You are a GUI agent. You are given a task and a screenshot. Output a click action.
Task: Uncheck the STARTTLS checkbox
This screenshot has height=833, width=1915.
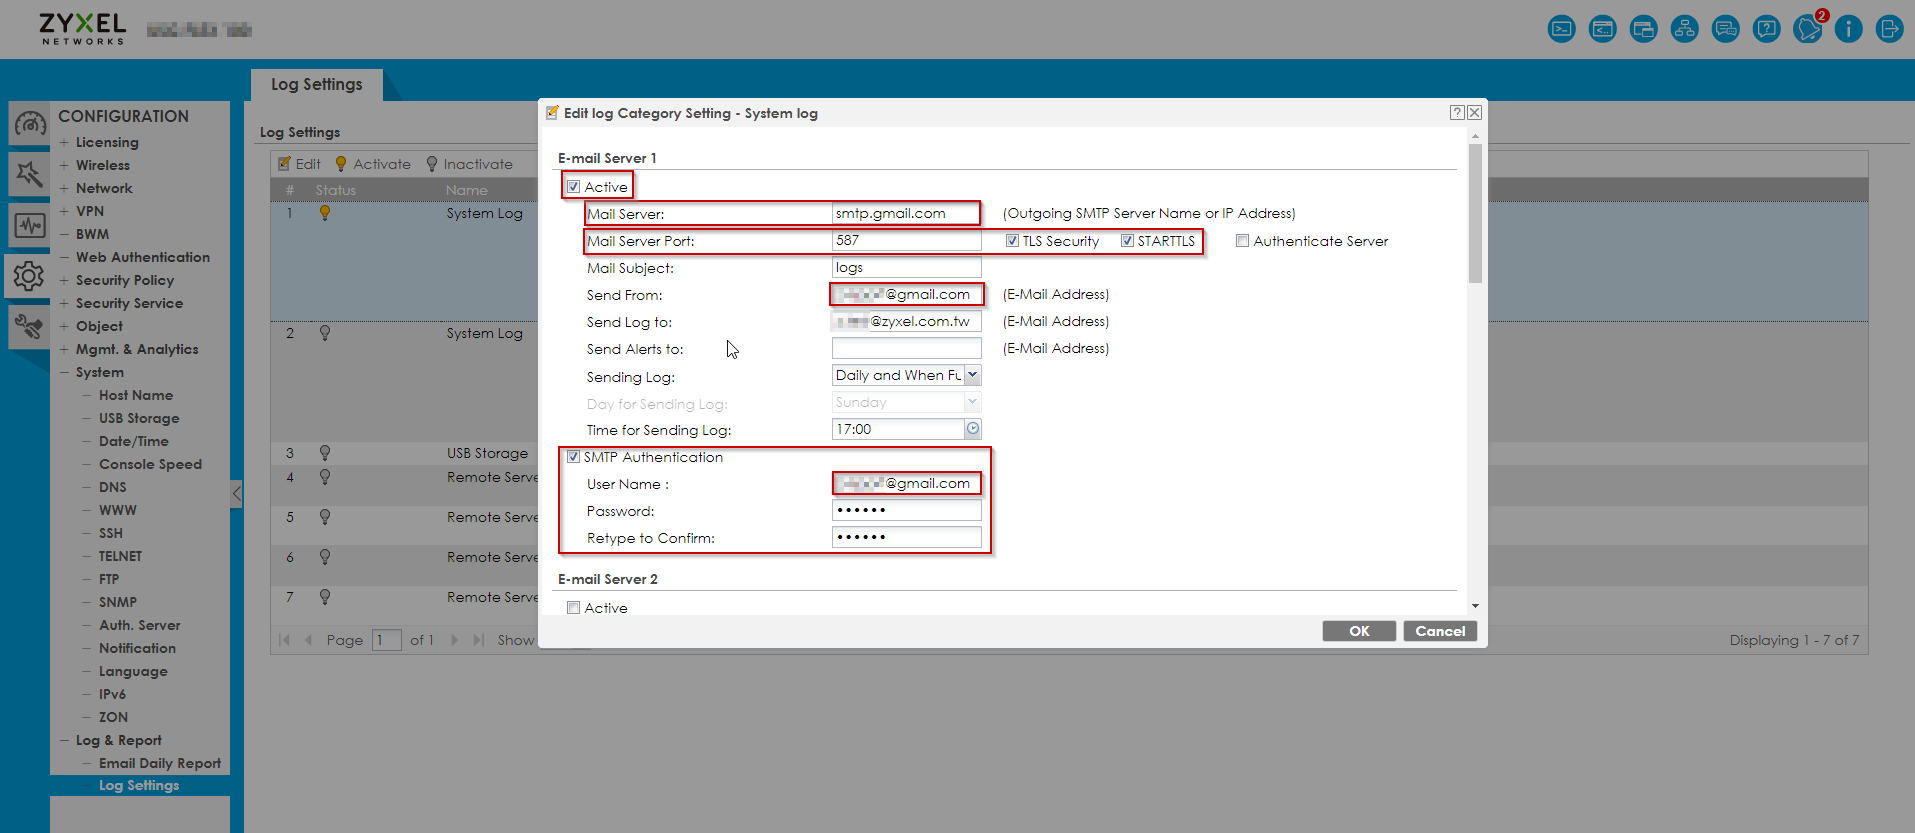[1127, 241]
